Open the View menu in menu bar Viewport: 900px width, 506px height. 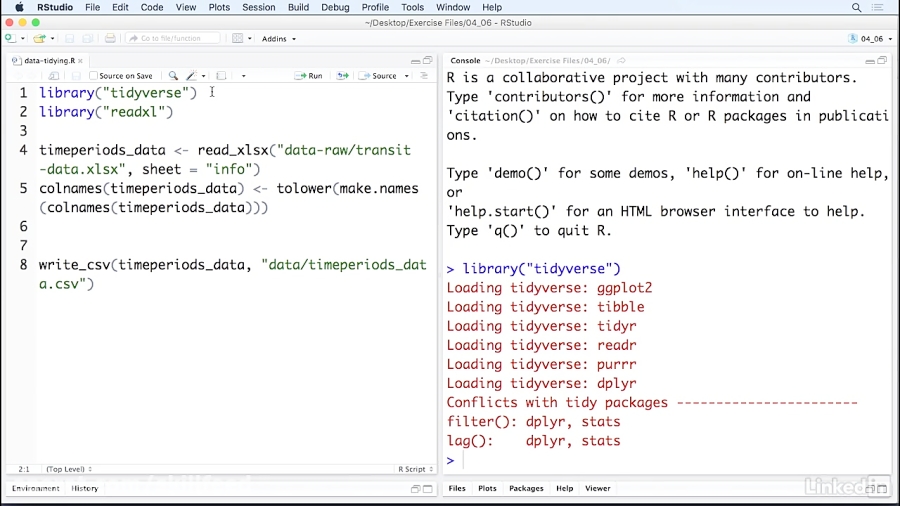tap(185, 7)
